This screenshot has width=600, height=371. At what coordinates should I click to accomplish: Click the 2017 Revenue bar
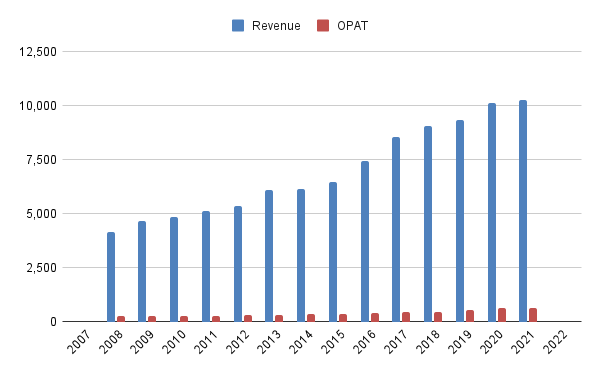396,229
